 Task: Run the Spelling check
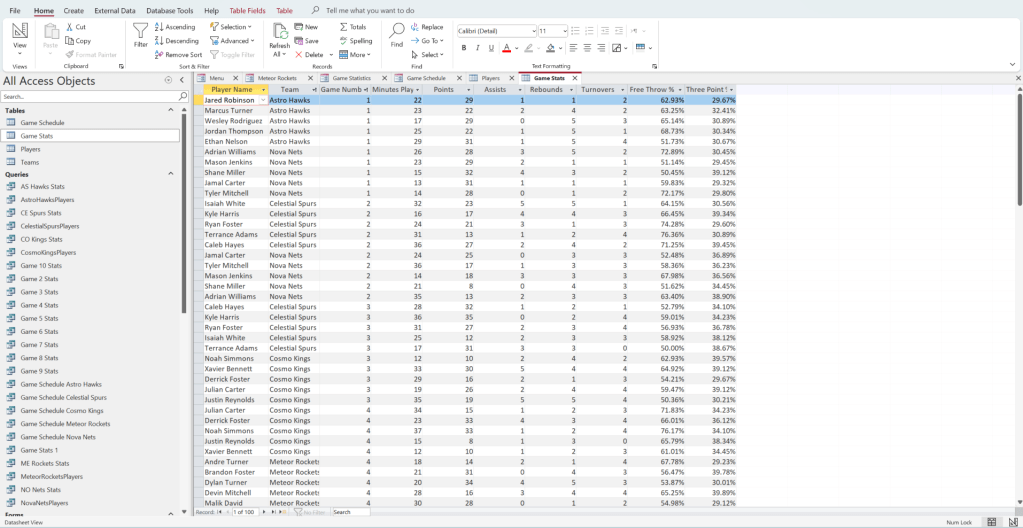[355, 41]
